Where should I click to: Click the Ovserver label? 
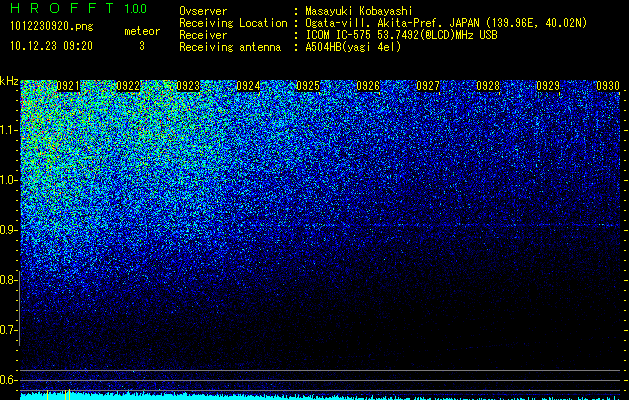(203, 11)
